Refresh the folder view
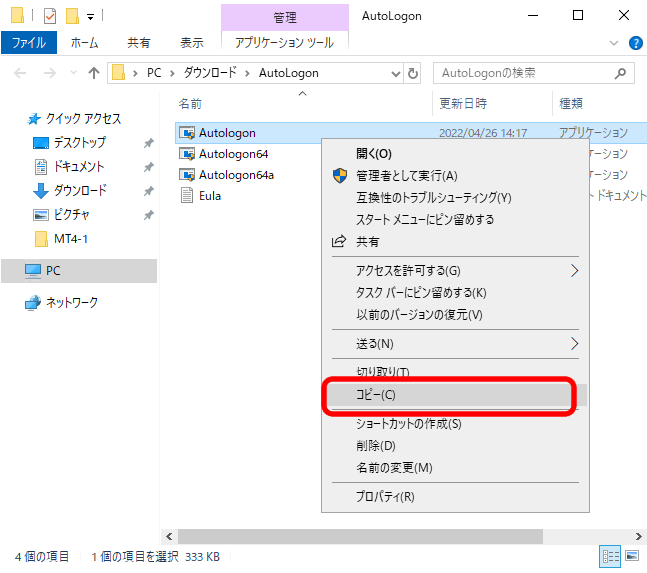Image resolution: width=647 pixels, height=573 pixels. [x=412, y=73]
